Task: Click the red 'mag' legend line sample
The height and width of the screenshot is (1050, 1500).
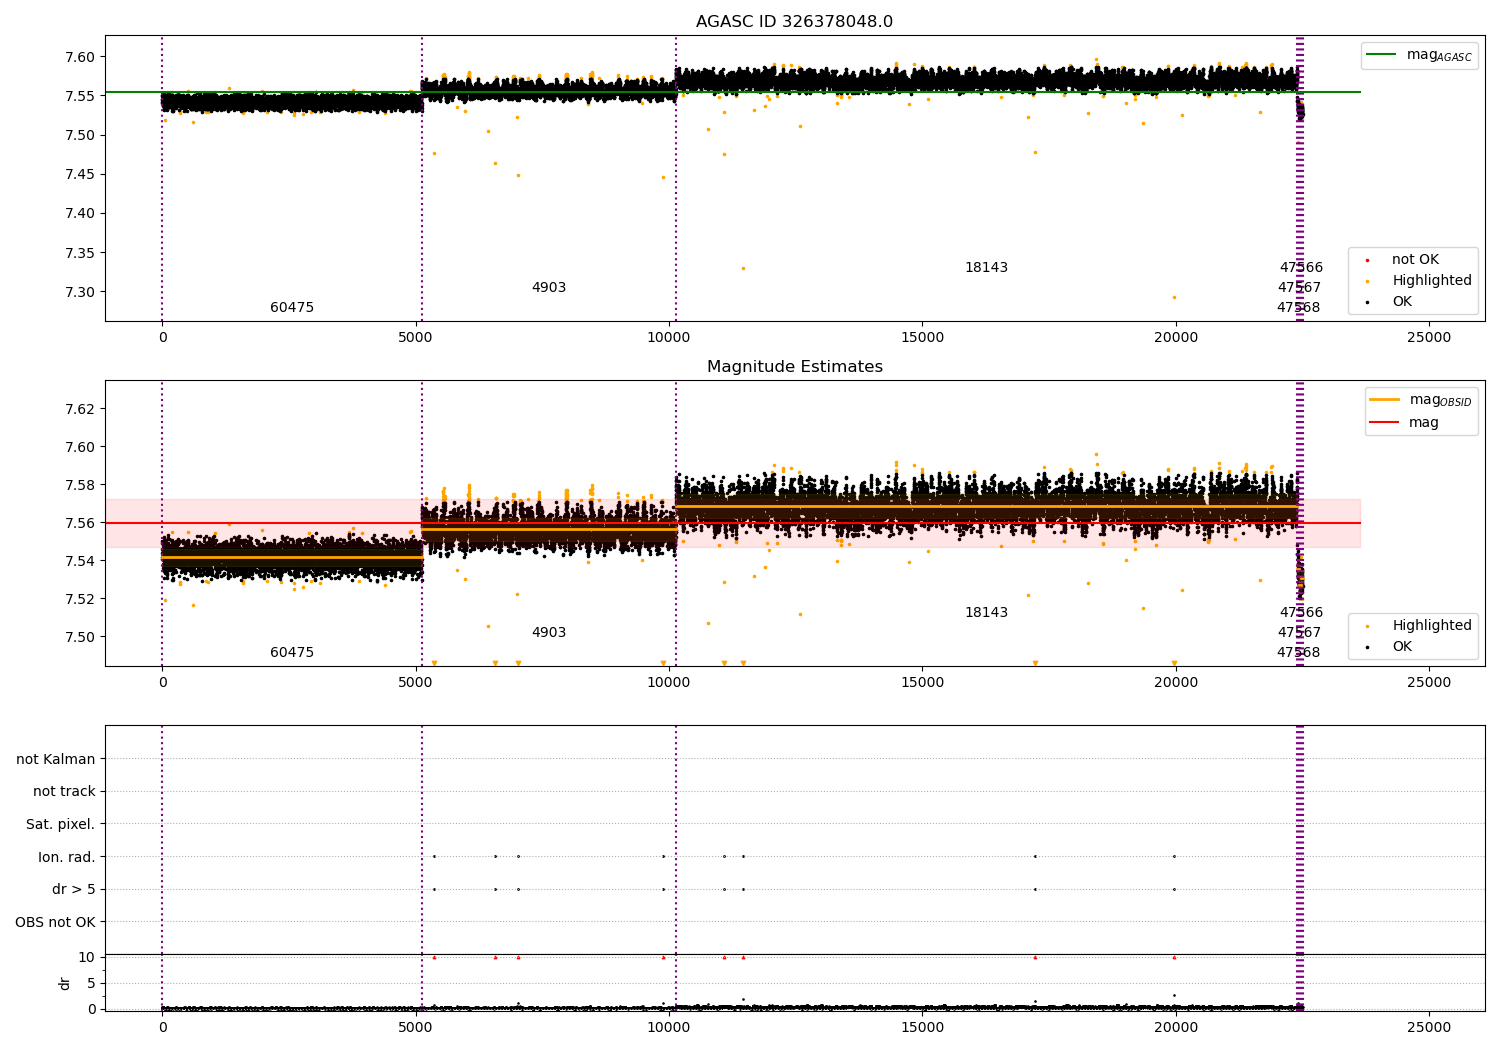Action: coord(1384,423)
